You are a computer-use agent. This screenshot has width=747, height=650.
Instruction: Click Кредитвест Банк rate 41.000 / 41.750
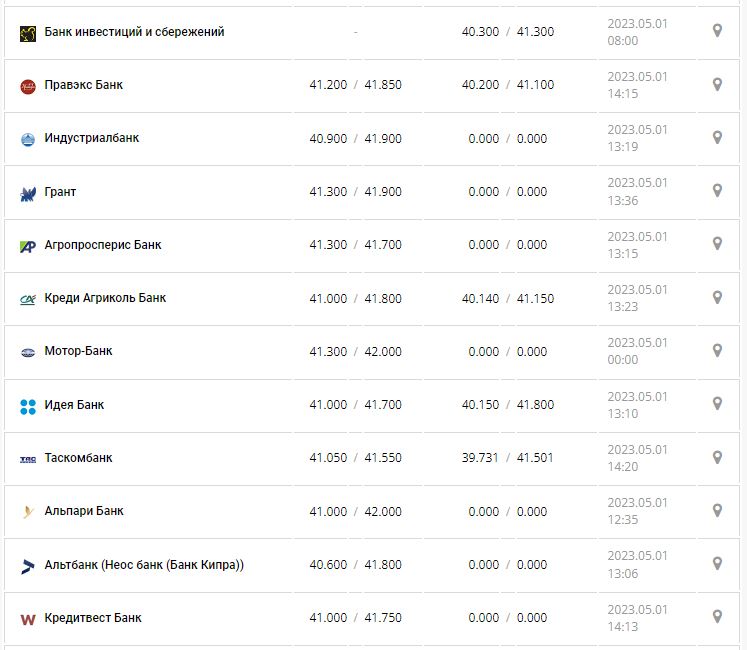(355, 618)
